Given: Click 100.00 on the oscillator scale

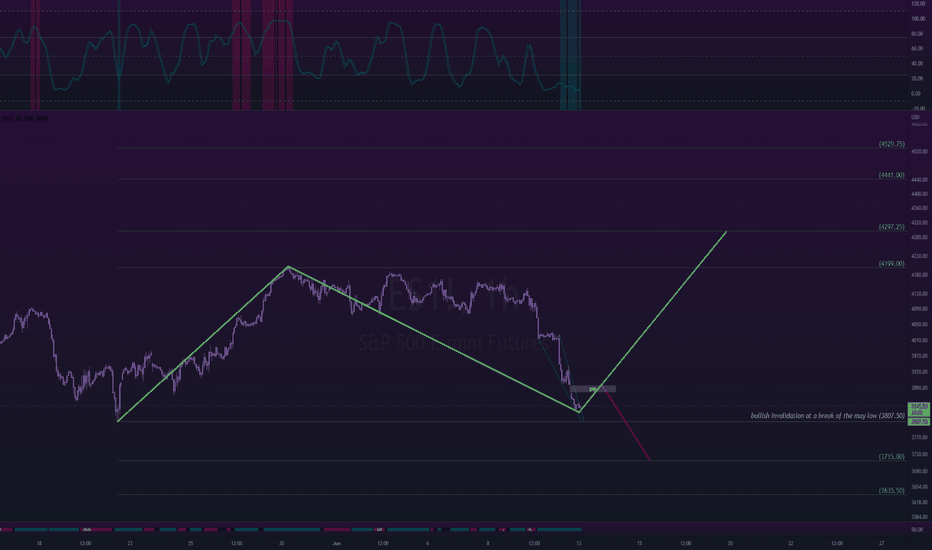Looking at the screenshot, I should point(918,19).
